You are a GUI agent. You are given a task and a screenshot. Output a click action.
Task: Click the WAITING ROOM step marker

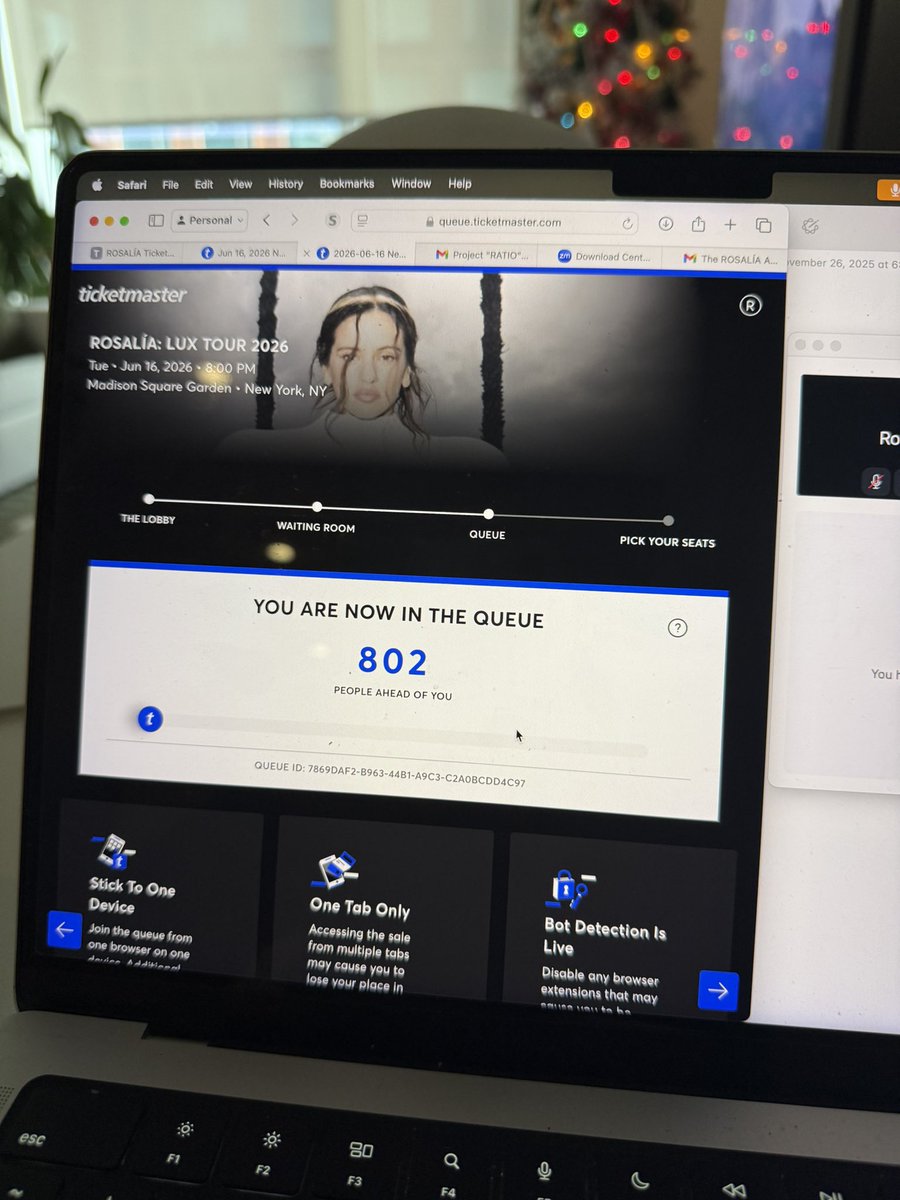[317, 507]
